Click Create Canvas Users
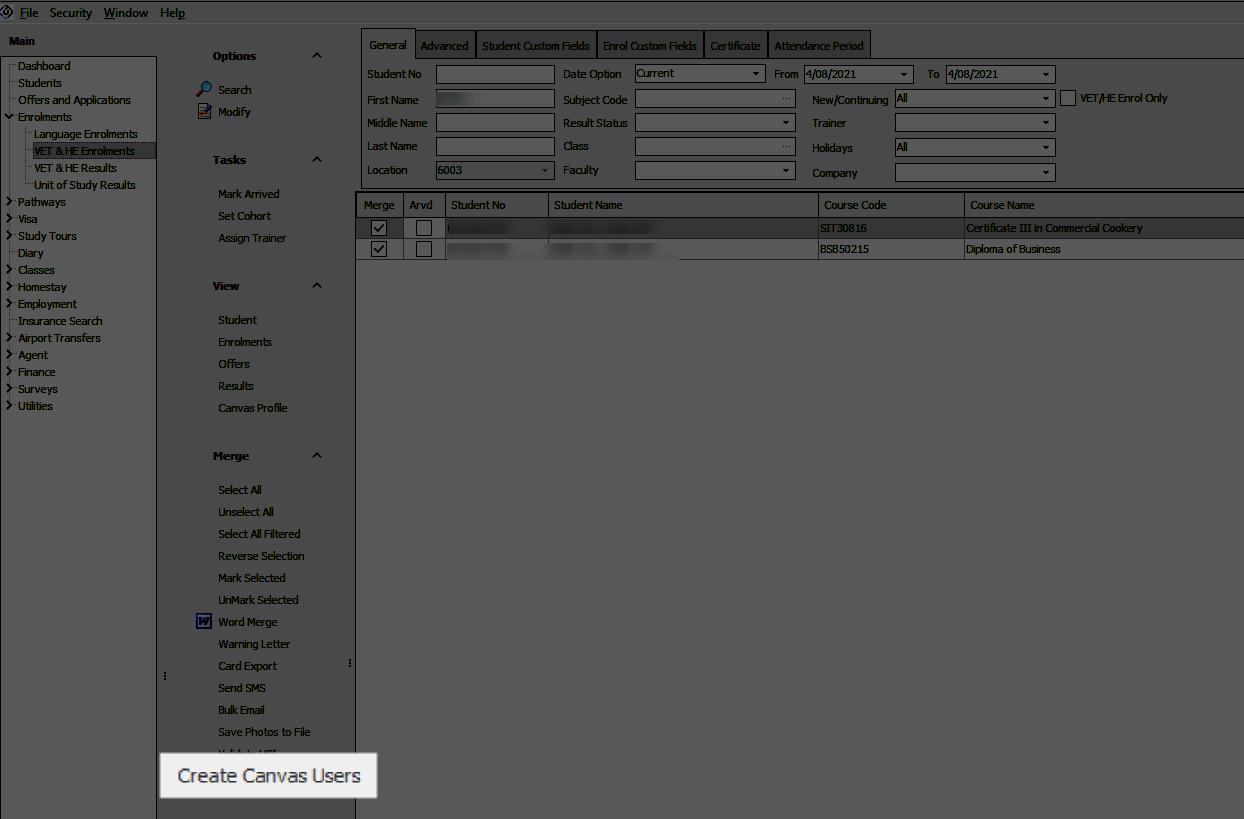 pyautogui.click(x=268, y=776)
